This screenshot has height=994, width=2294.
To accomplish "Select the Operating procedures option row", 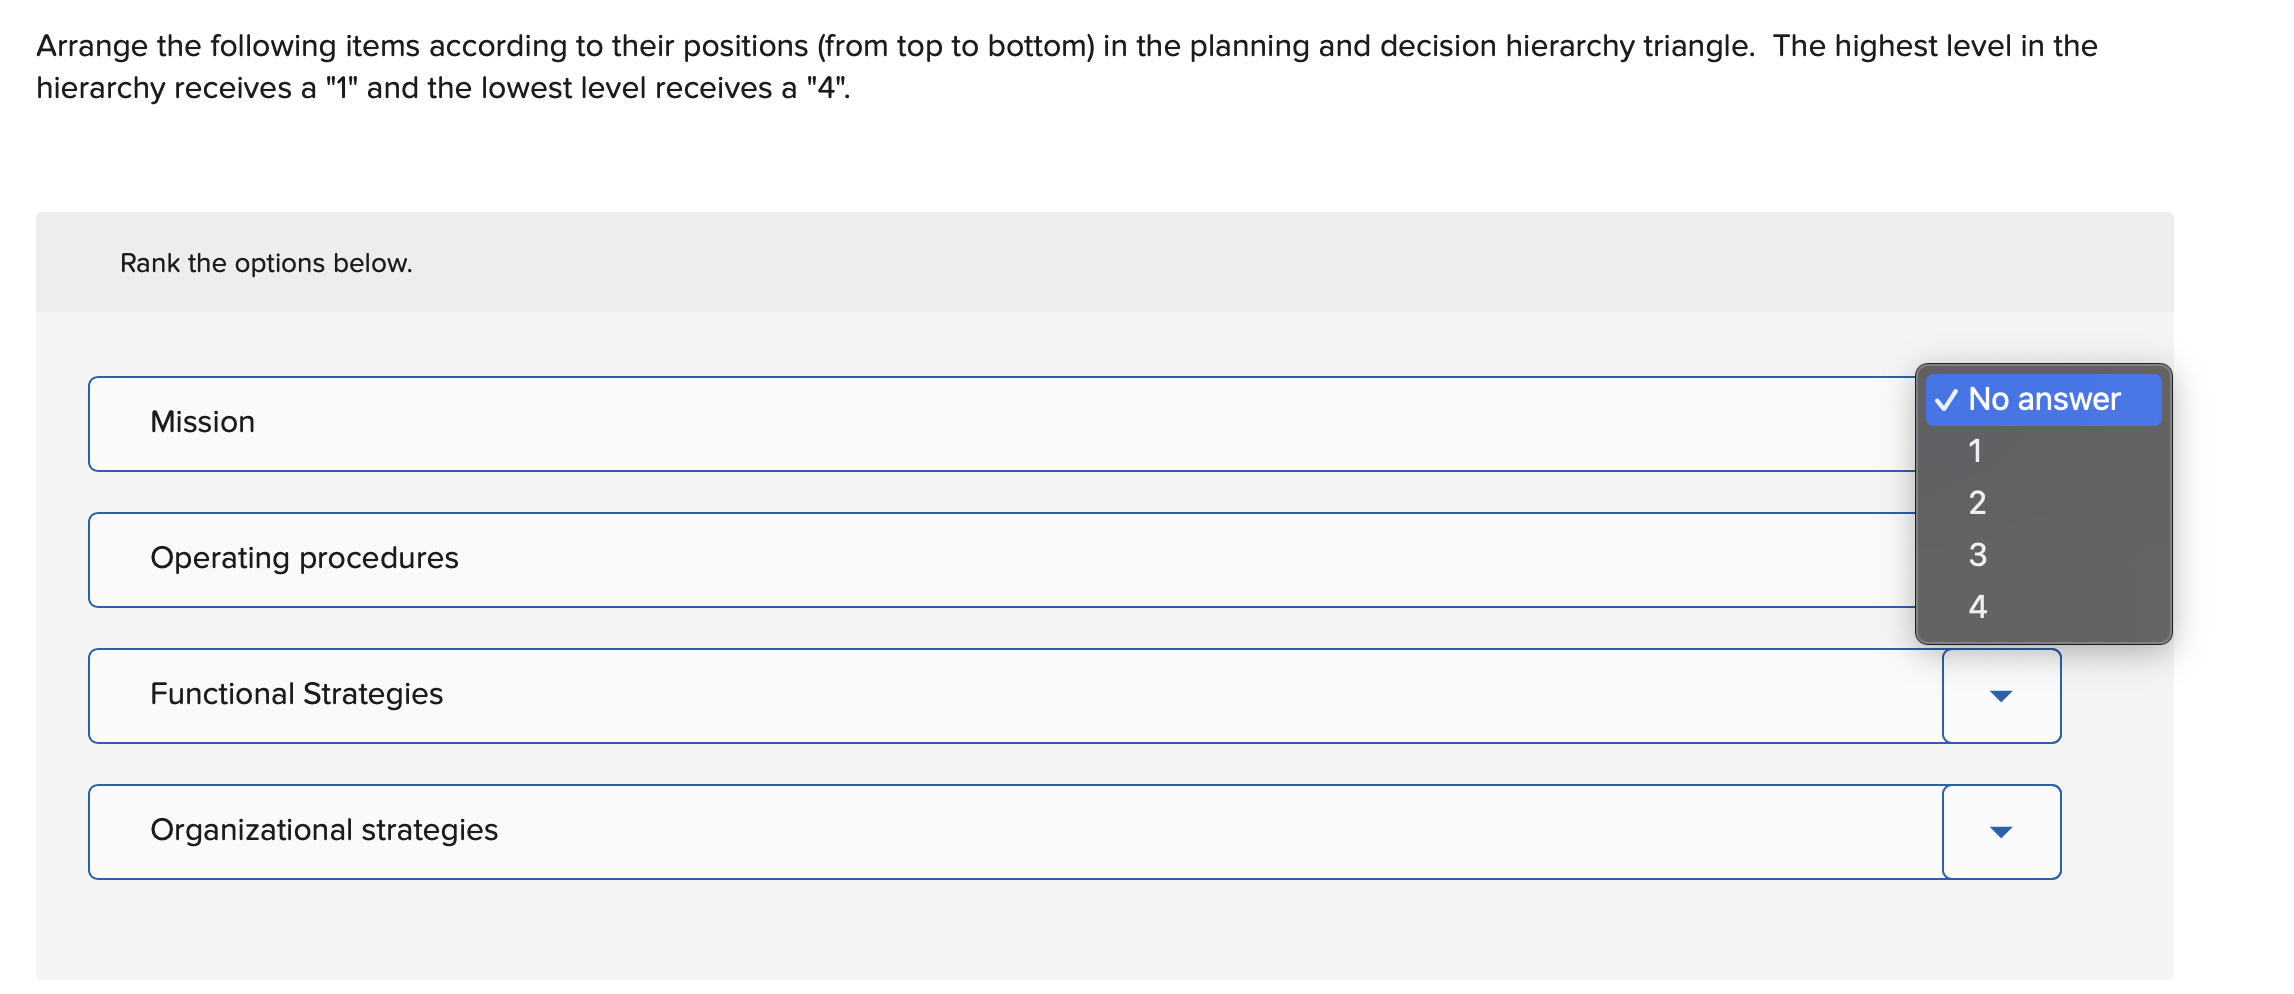I will click(x=900, y=559).
